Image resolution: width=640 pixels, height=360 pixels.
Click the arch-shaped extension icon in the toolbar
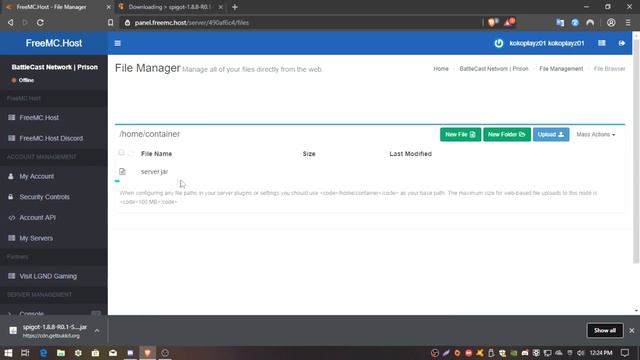(590, 22)
